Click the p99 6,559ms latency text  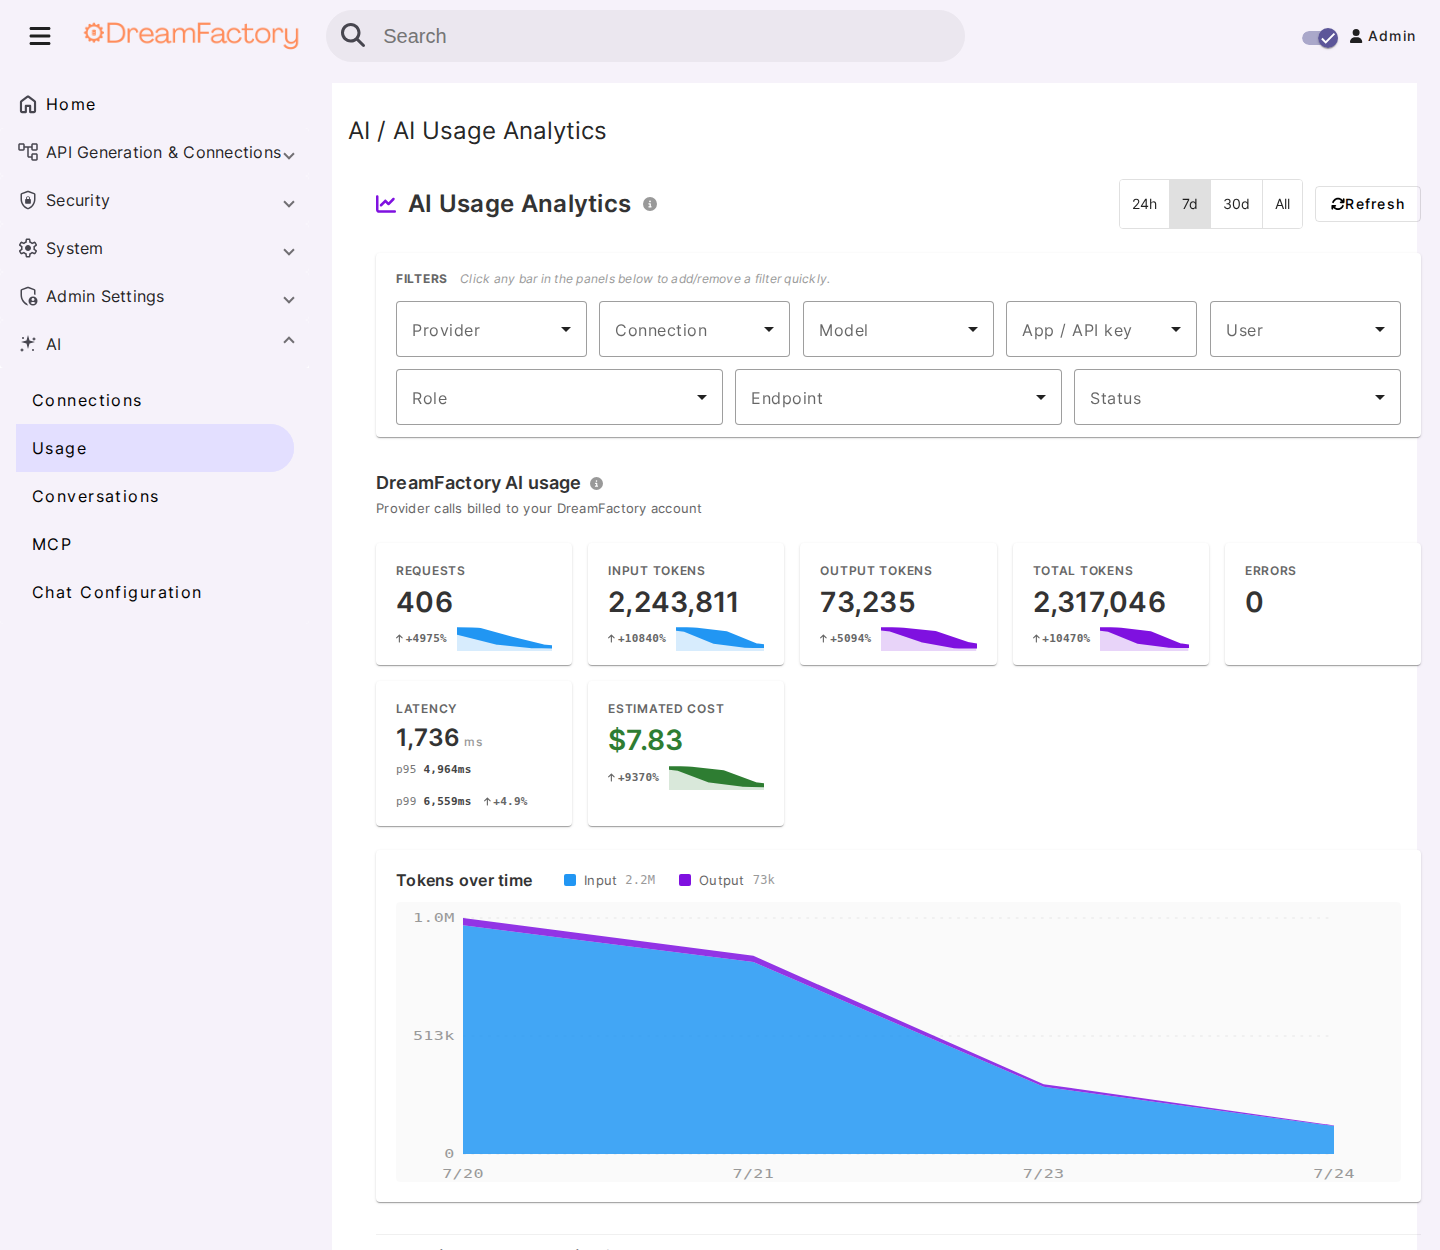pos(434,801)
